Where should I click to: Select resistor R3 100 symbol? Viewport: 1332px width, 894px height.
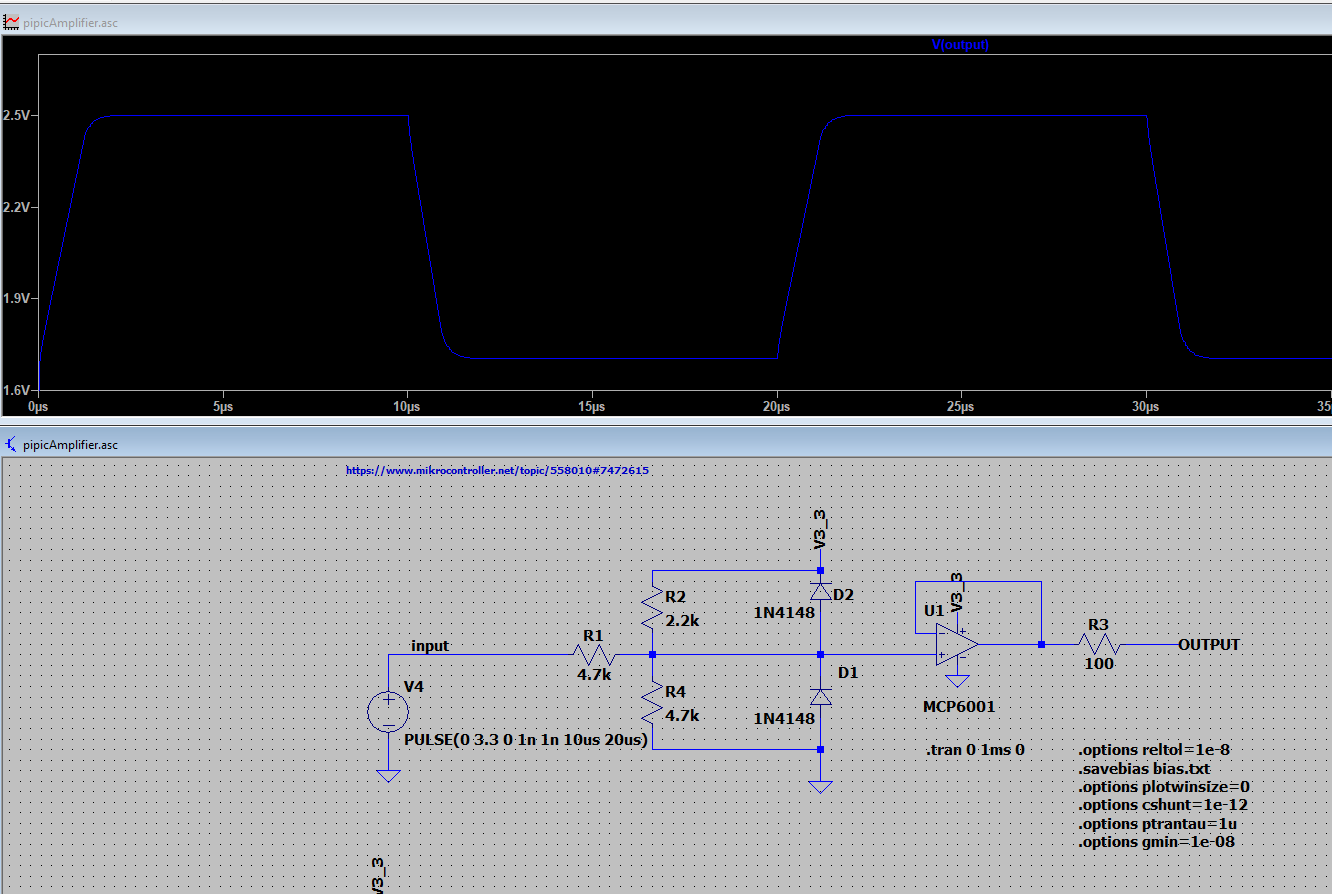1097,645
